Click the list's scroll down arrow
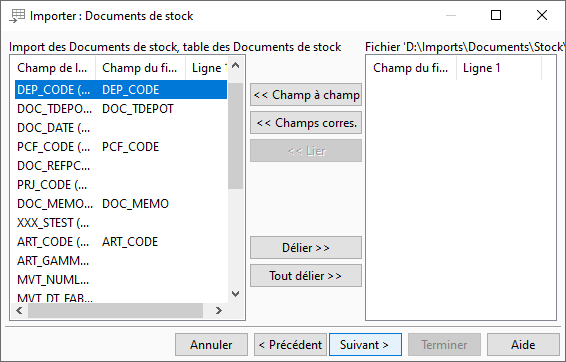 point(236,294)
